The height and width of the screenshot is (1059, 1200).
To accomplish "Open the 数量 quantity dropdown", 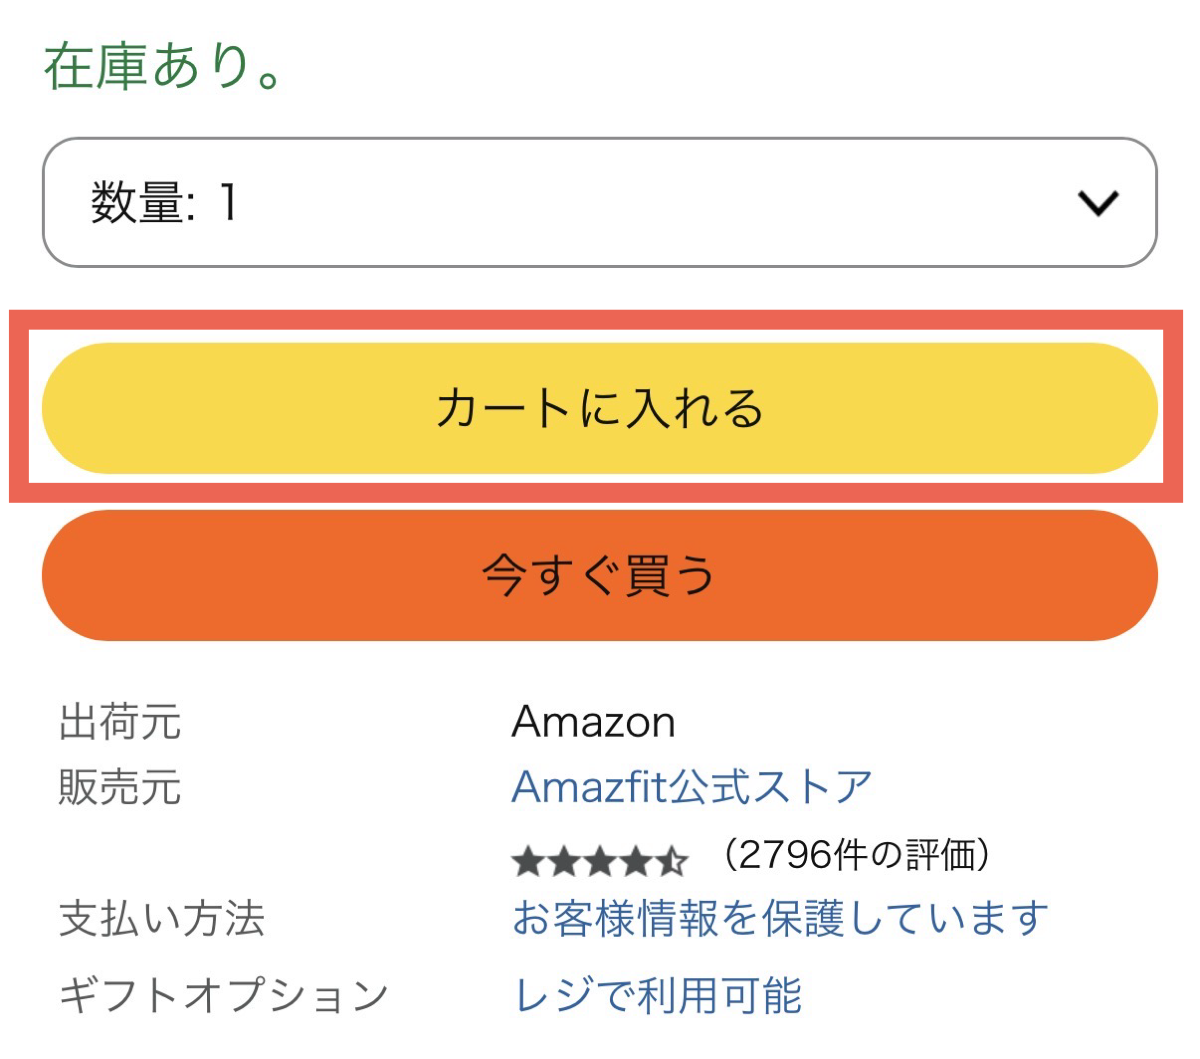I will 598,203.
